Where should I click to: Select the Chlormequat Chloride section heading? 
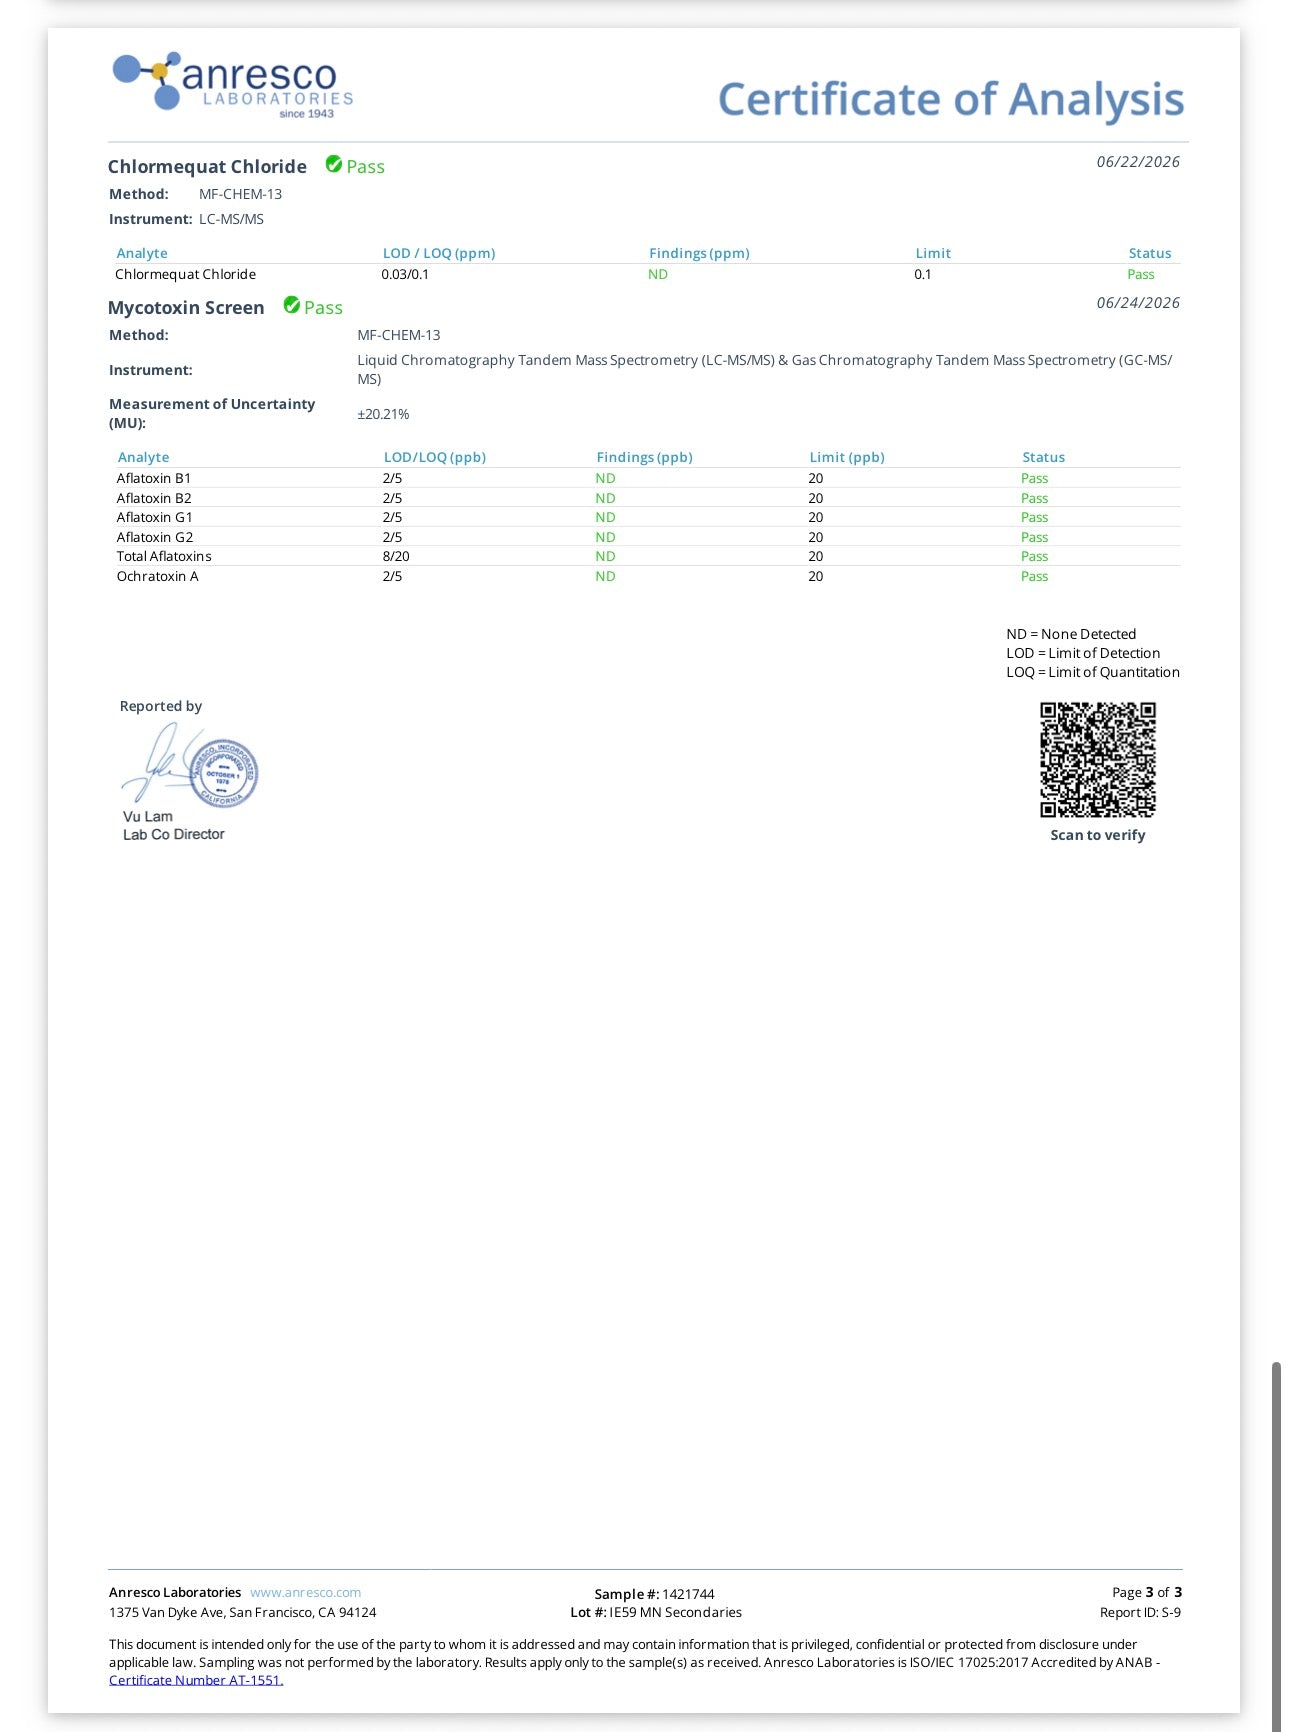(x=207, y=167)
